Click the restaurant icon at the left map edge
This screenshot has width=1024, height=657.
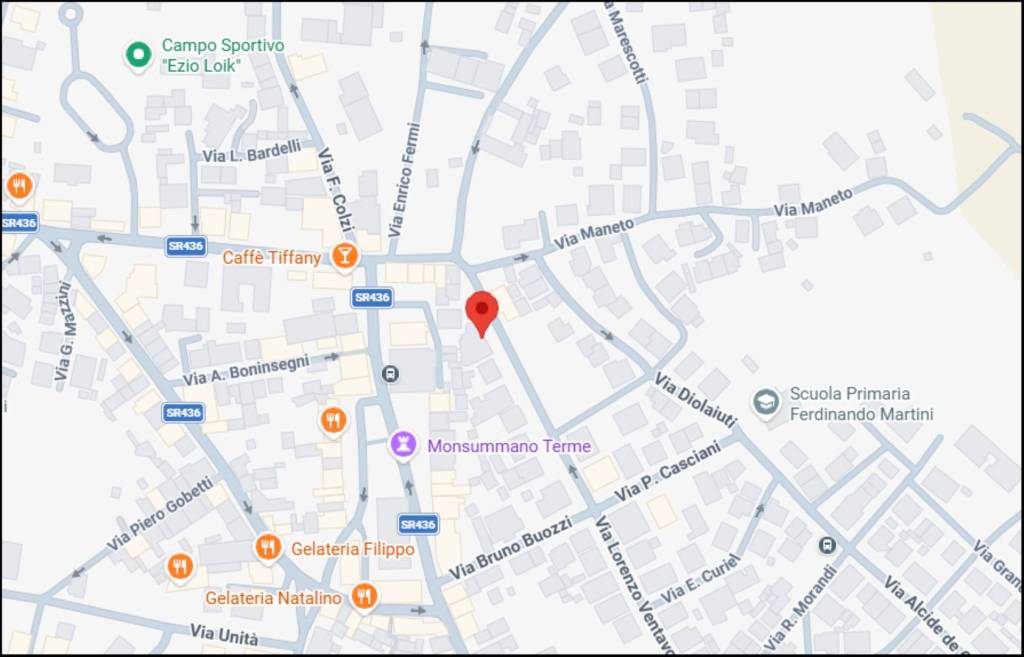click(x=20, y=187)
